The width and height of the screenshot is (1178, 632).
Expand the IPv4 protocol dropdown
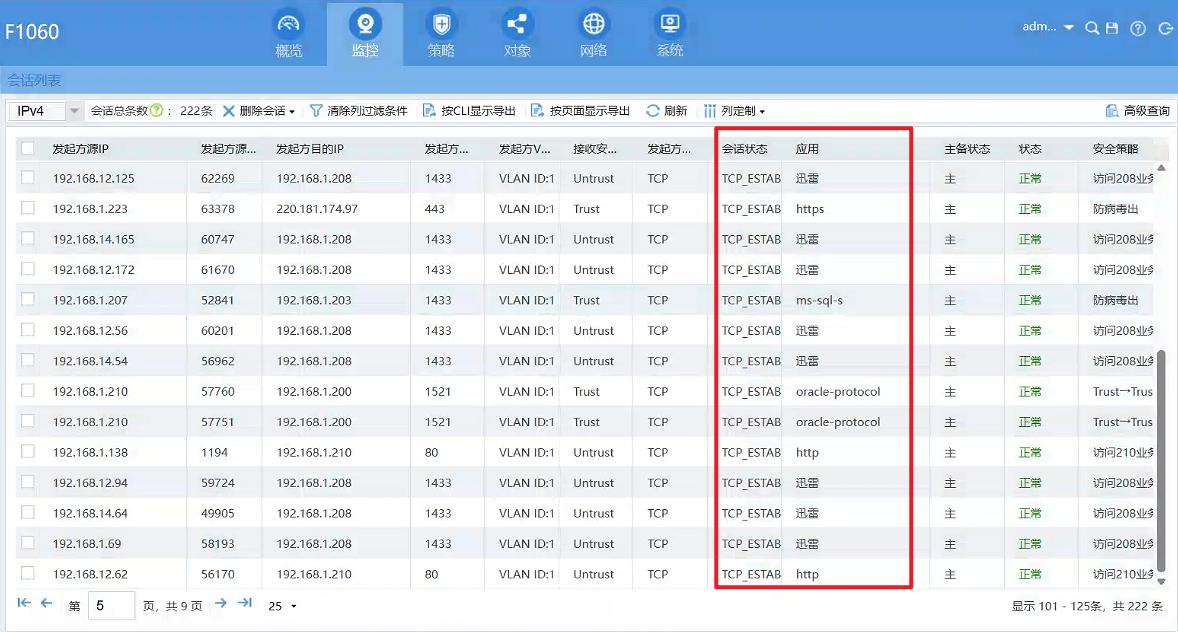(x=74, y=111)
